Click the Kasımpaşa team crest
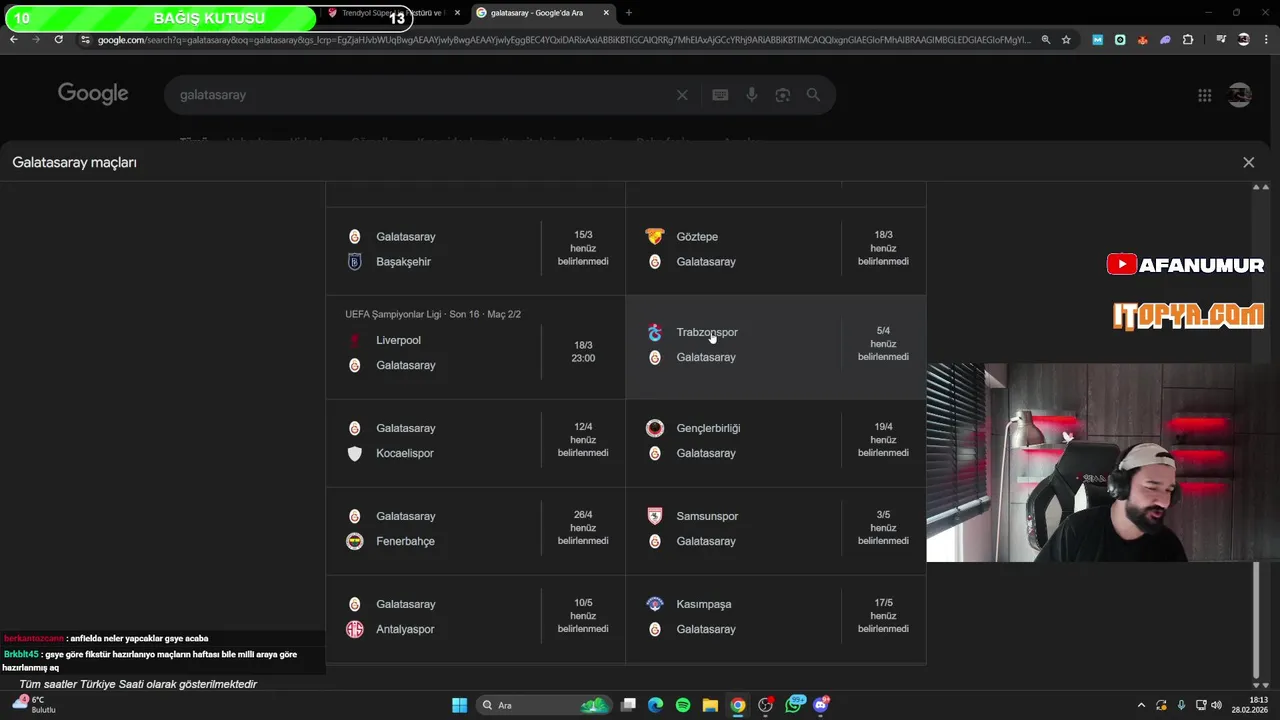This screenshot has height=720, width=1280. (x=655, y=604)
